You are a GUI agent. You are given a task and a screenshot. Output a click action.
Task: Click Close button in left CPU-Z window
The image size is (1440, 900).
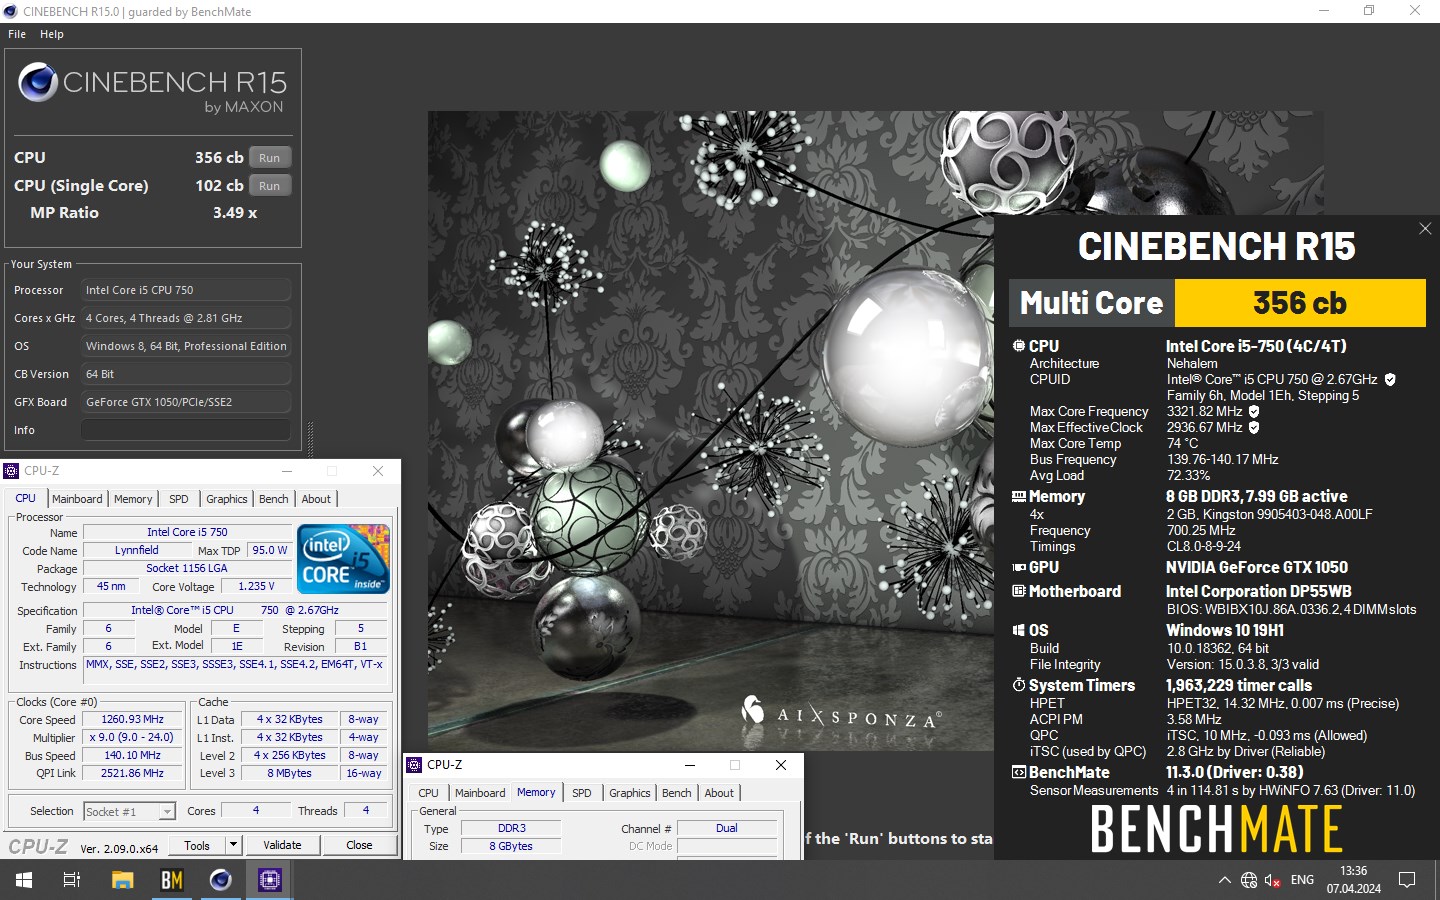point(359,845)
